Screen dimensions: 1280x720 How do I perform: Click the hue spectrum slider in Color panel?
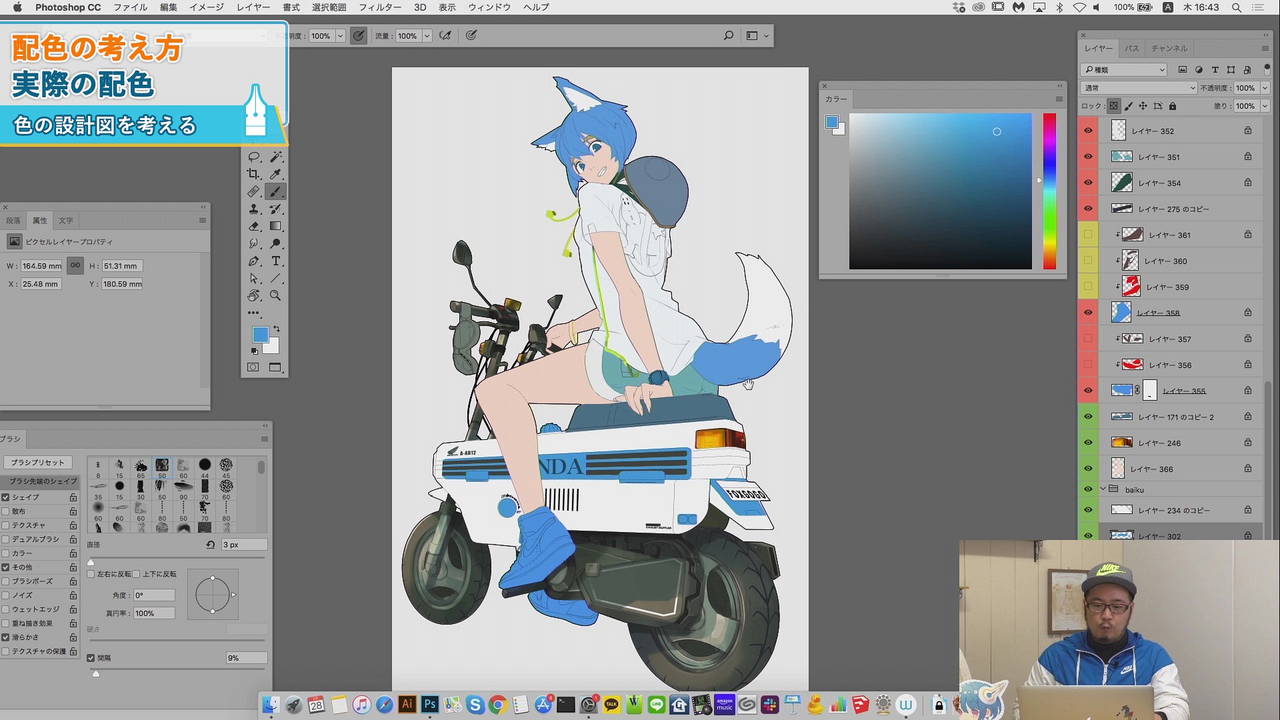pos(1049,191)
